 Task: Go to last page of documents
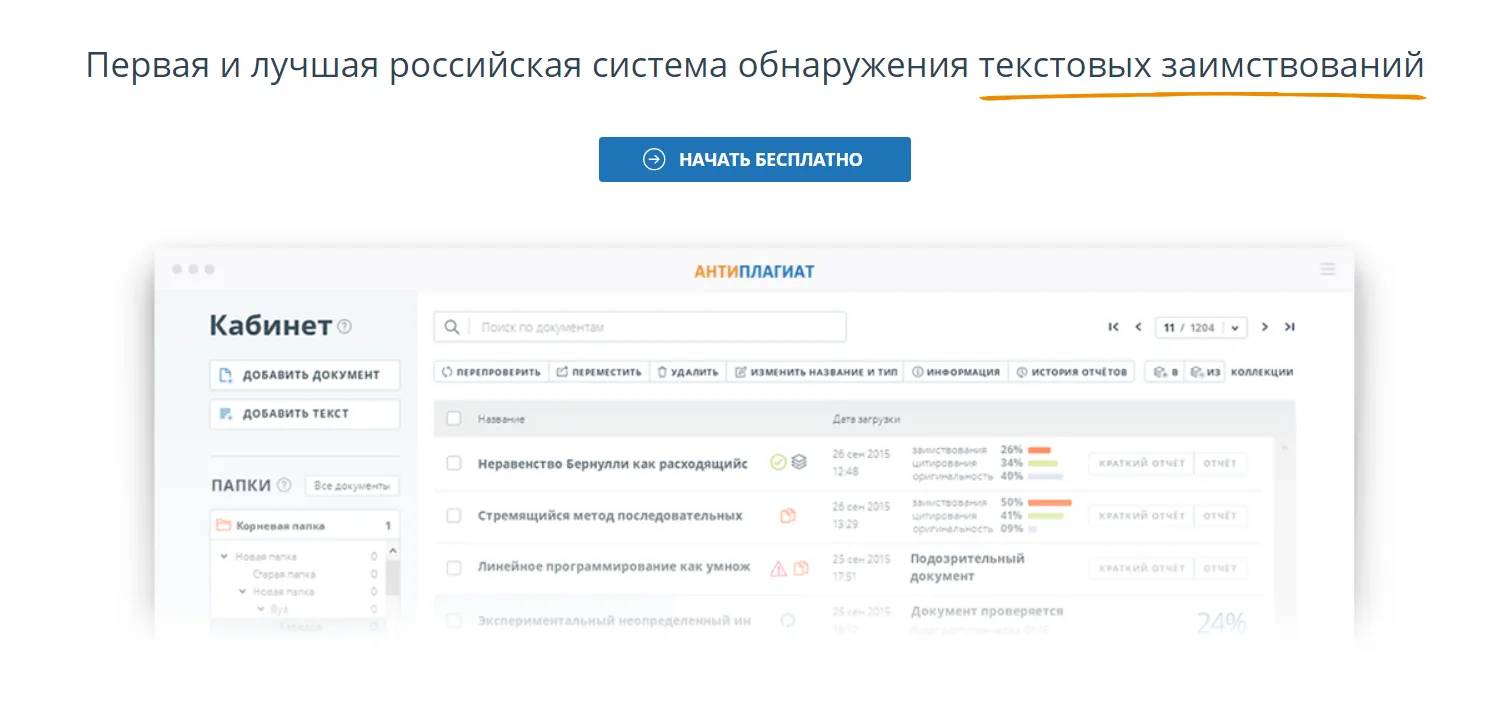pos(1290,327)
